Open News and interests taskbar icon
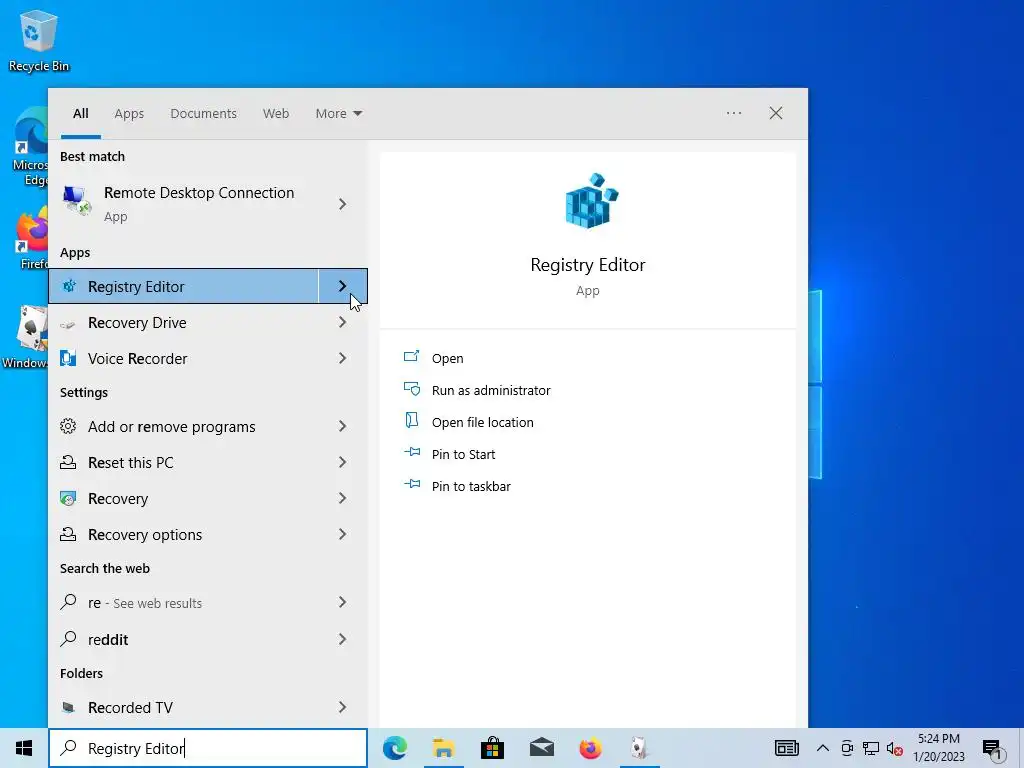 (x=786, y=748)
